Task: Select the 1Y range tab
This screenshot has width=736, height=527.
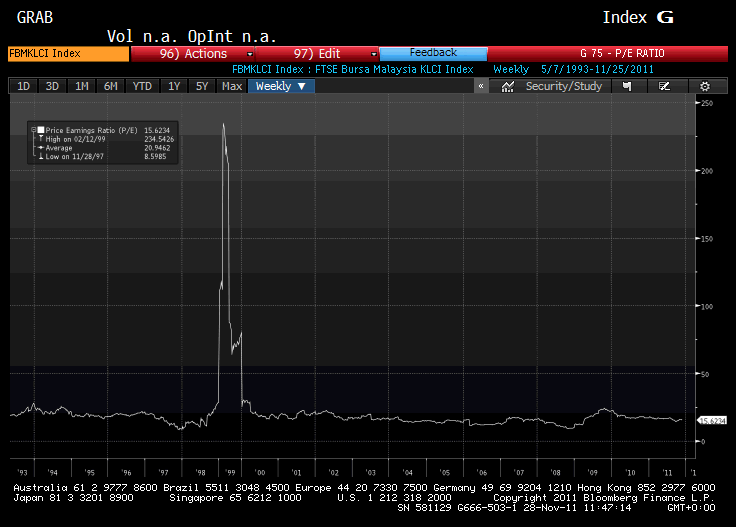Action: (x=174, y=86)
